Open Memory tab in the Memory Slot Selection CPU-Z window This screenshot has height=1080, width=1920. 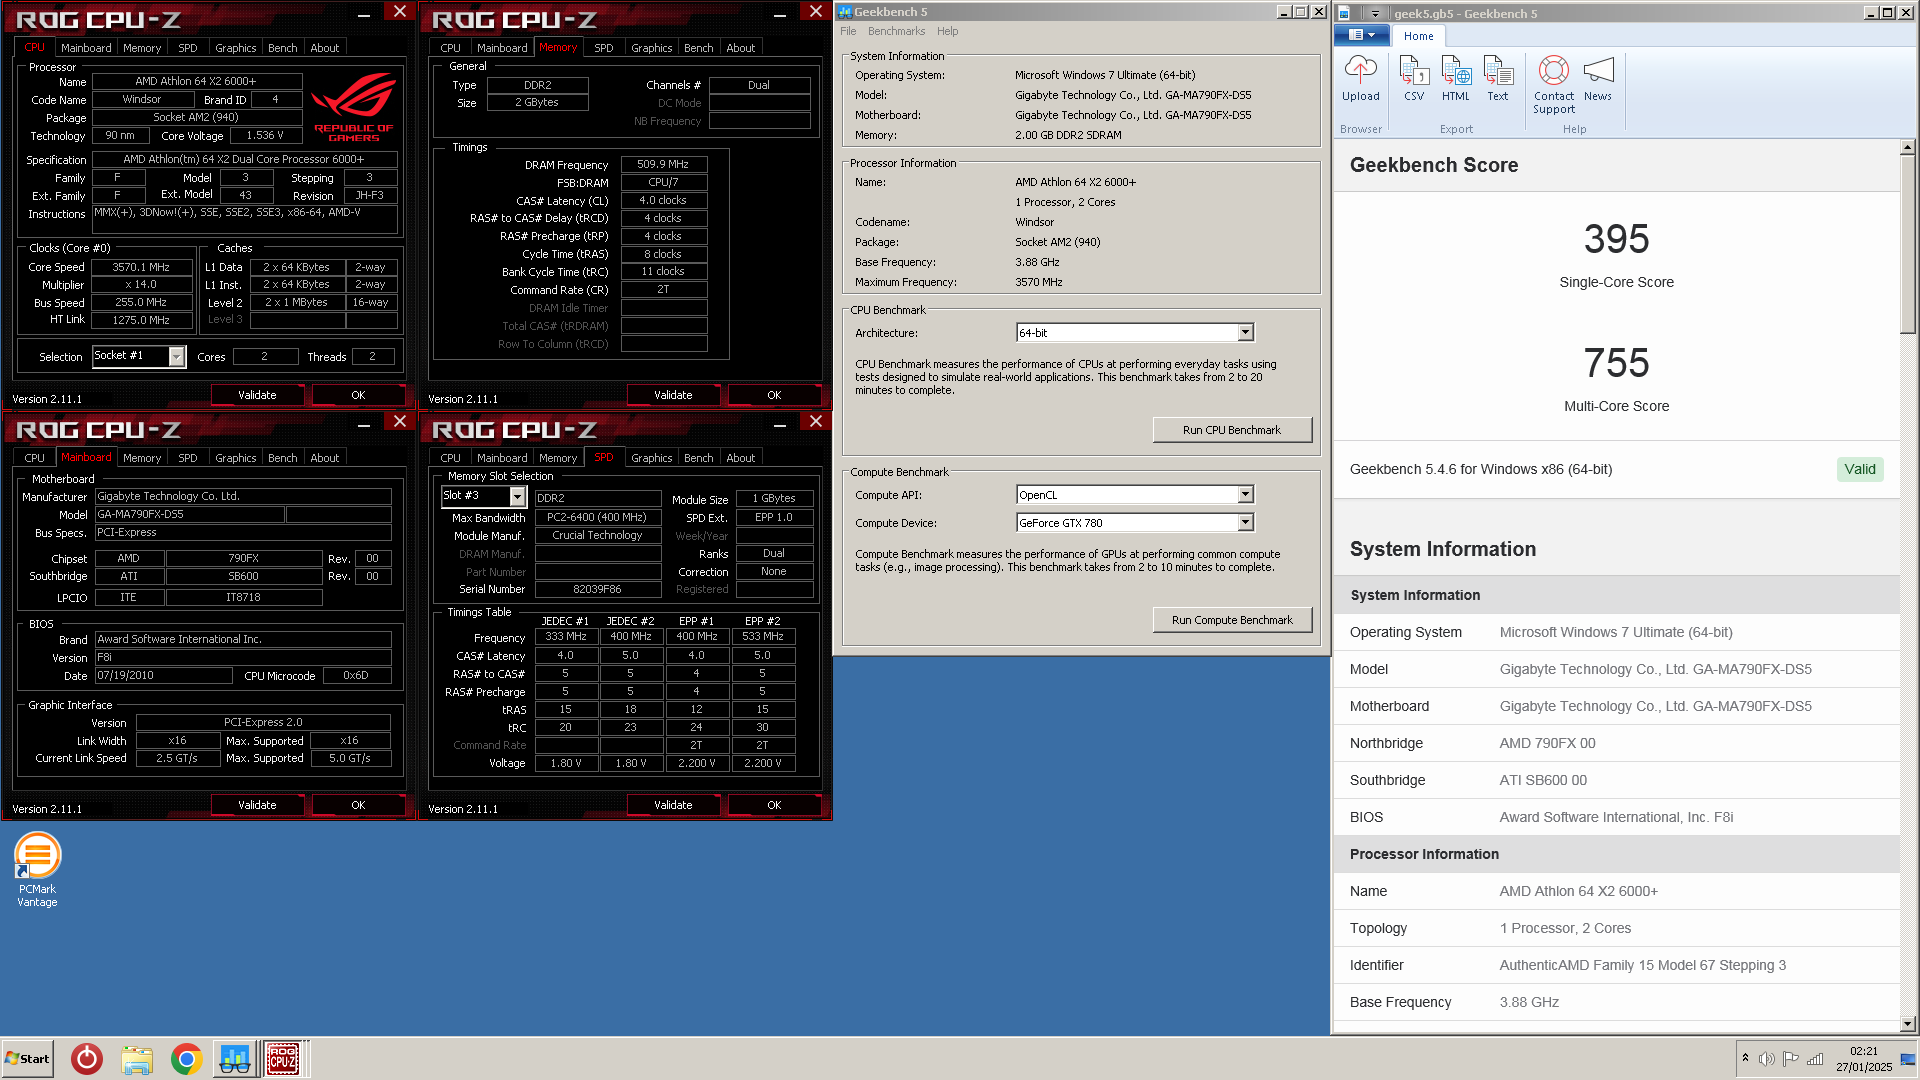[x=558, y=458]
